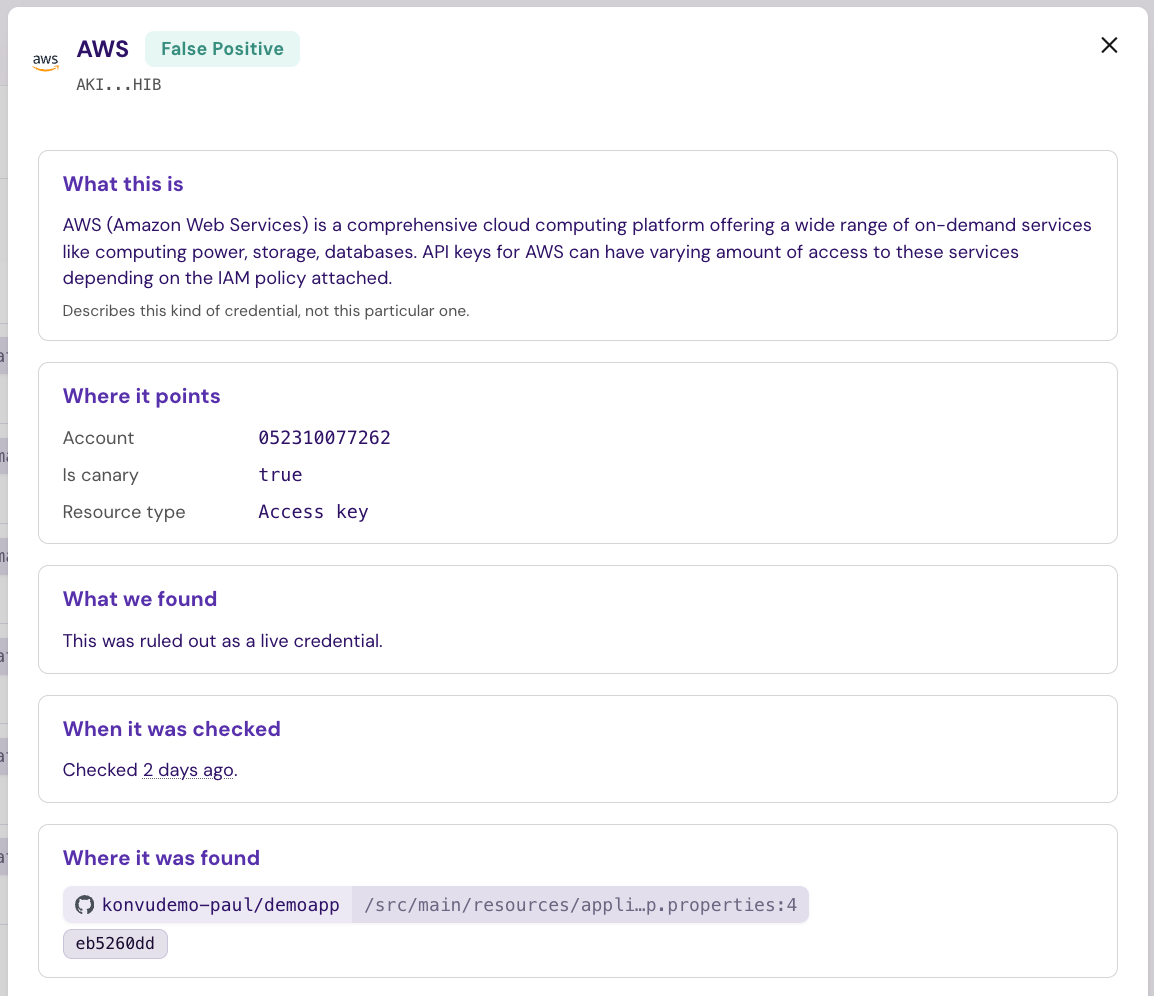Image resolution: width=1154 pixels, height=996 pixels.
Task: Click the Resource type value 'Access key'
Action: click(x=313, y=512)
